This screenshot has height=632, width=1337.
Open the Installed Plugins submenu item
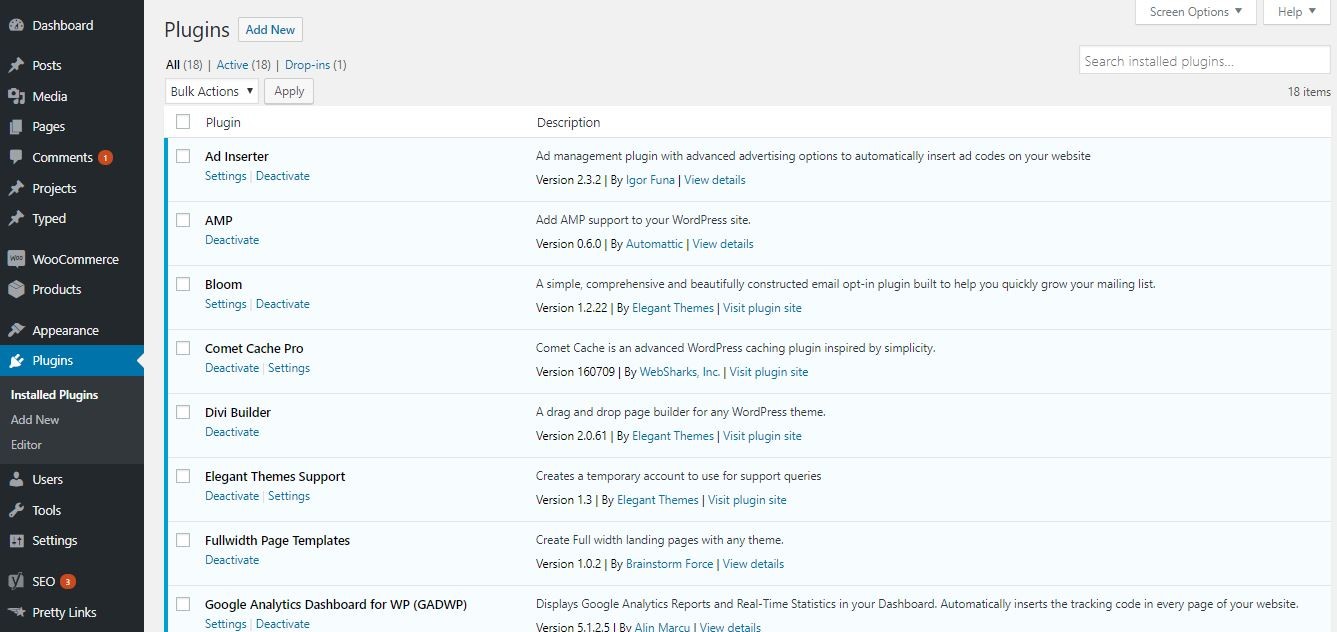(54, 395)
